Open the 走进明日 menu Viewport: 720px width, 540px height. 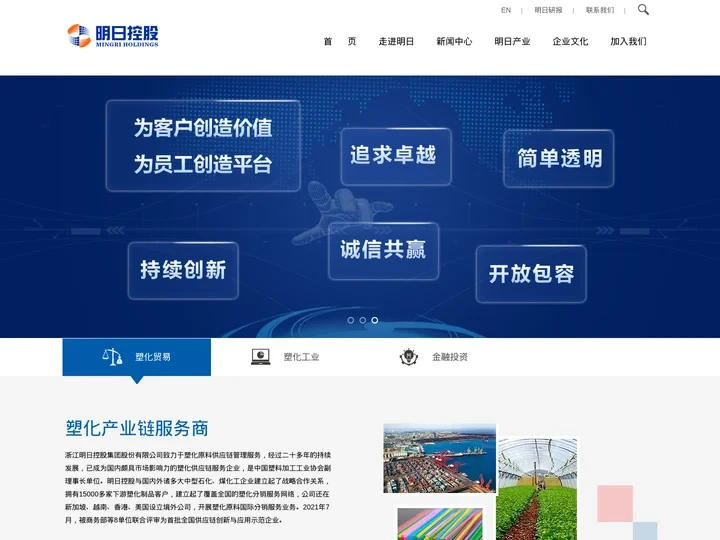396,41
